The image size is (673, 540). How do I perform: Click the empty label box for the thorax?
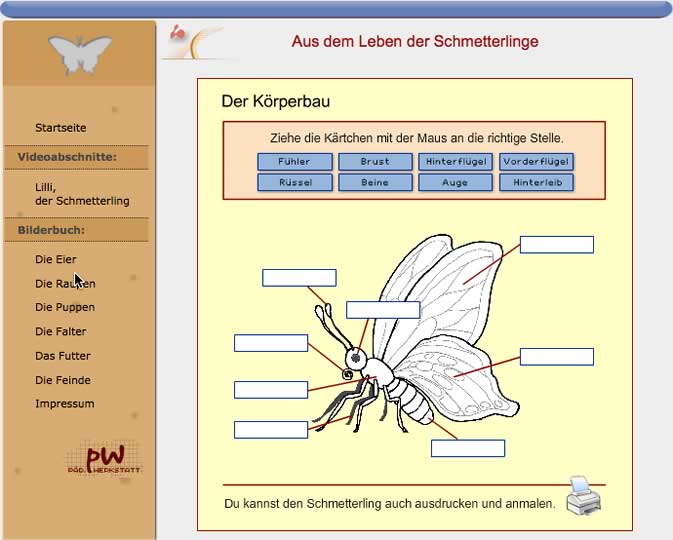(x=271, y=390)
